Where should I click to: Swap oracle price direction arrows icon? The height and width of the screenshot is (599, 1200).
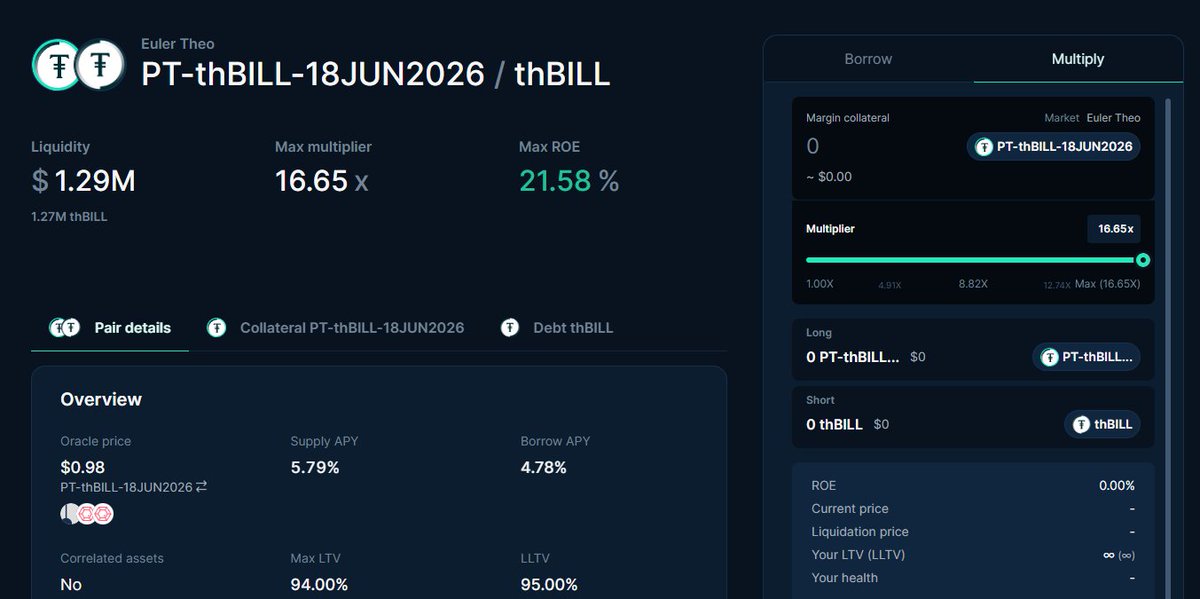point(201,487)
